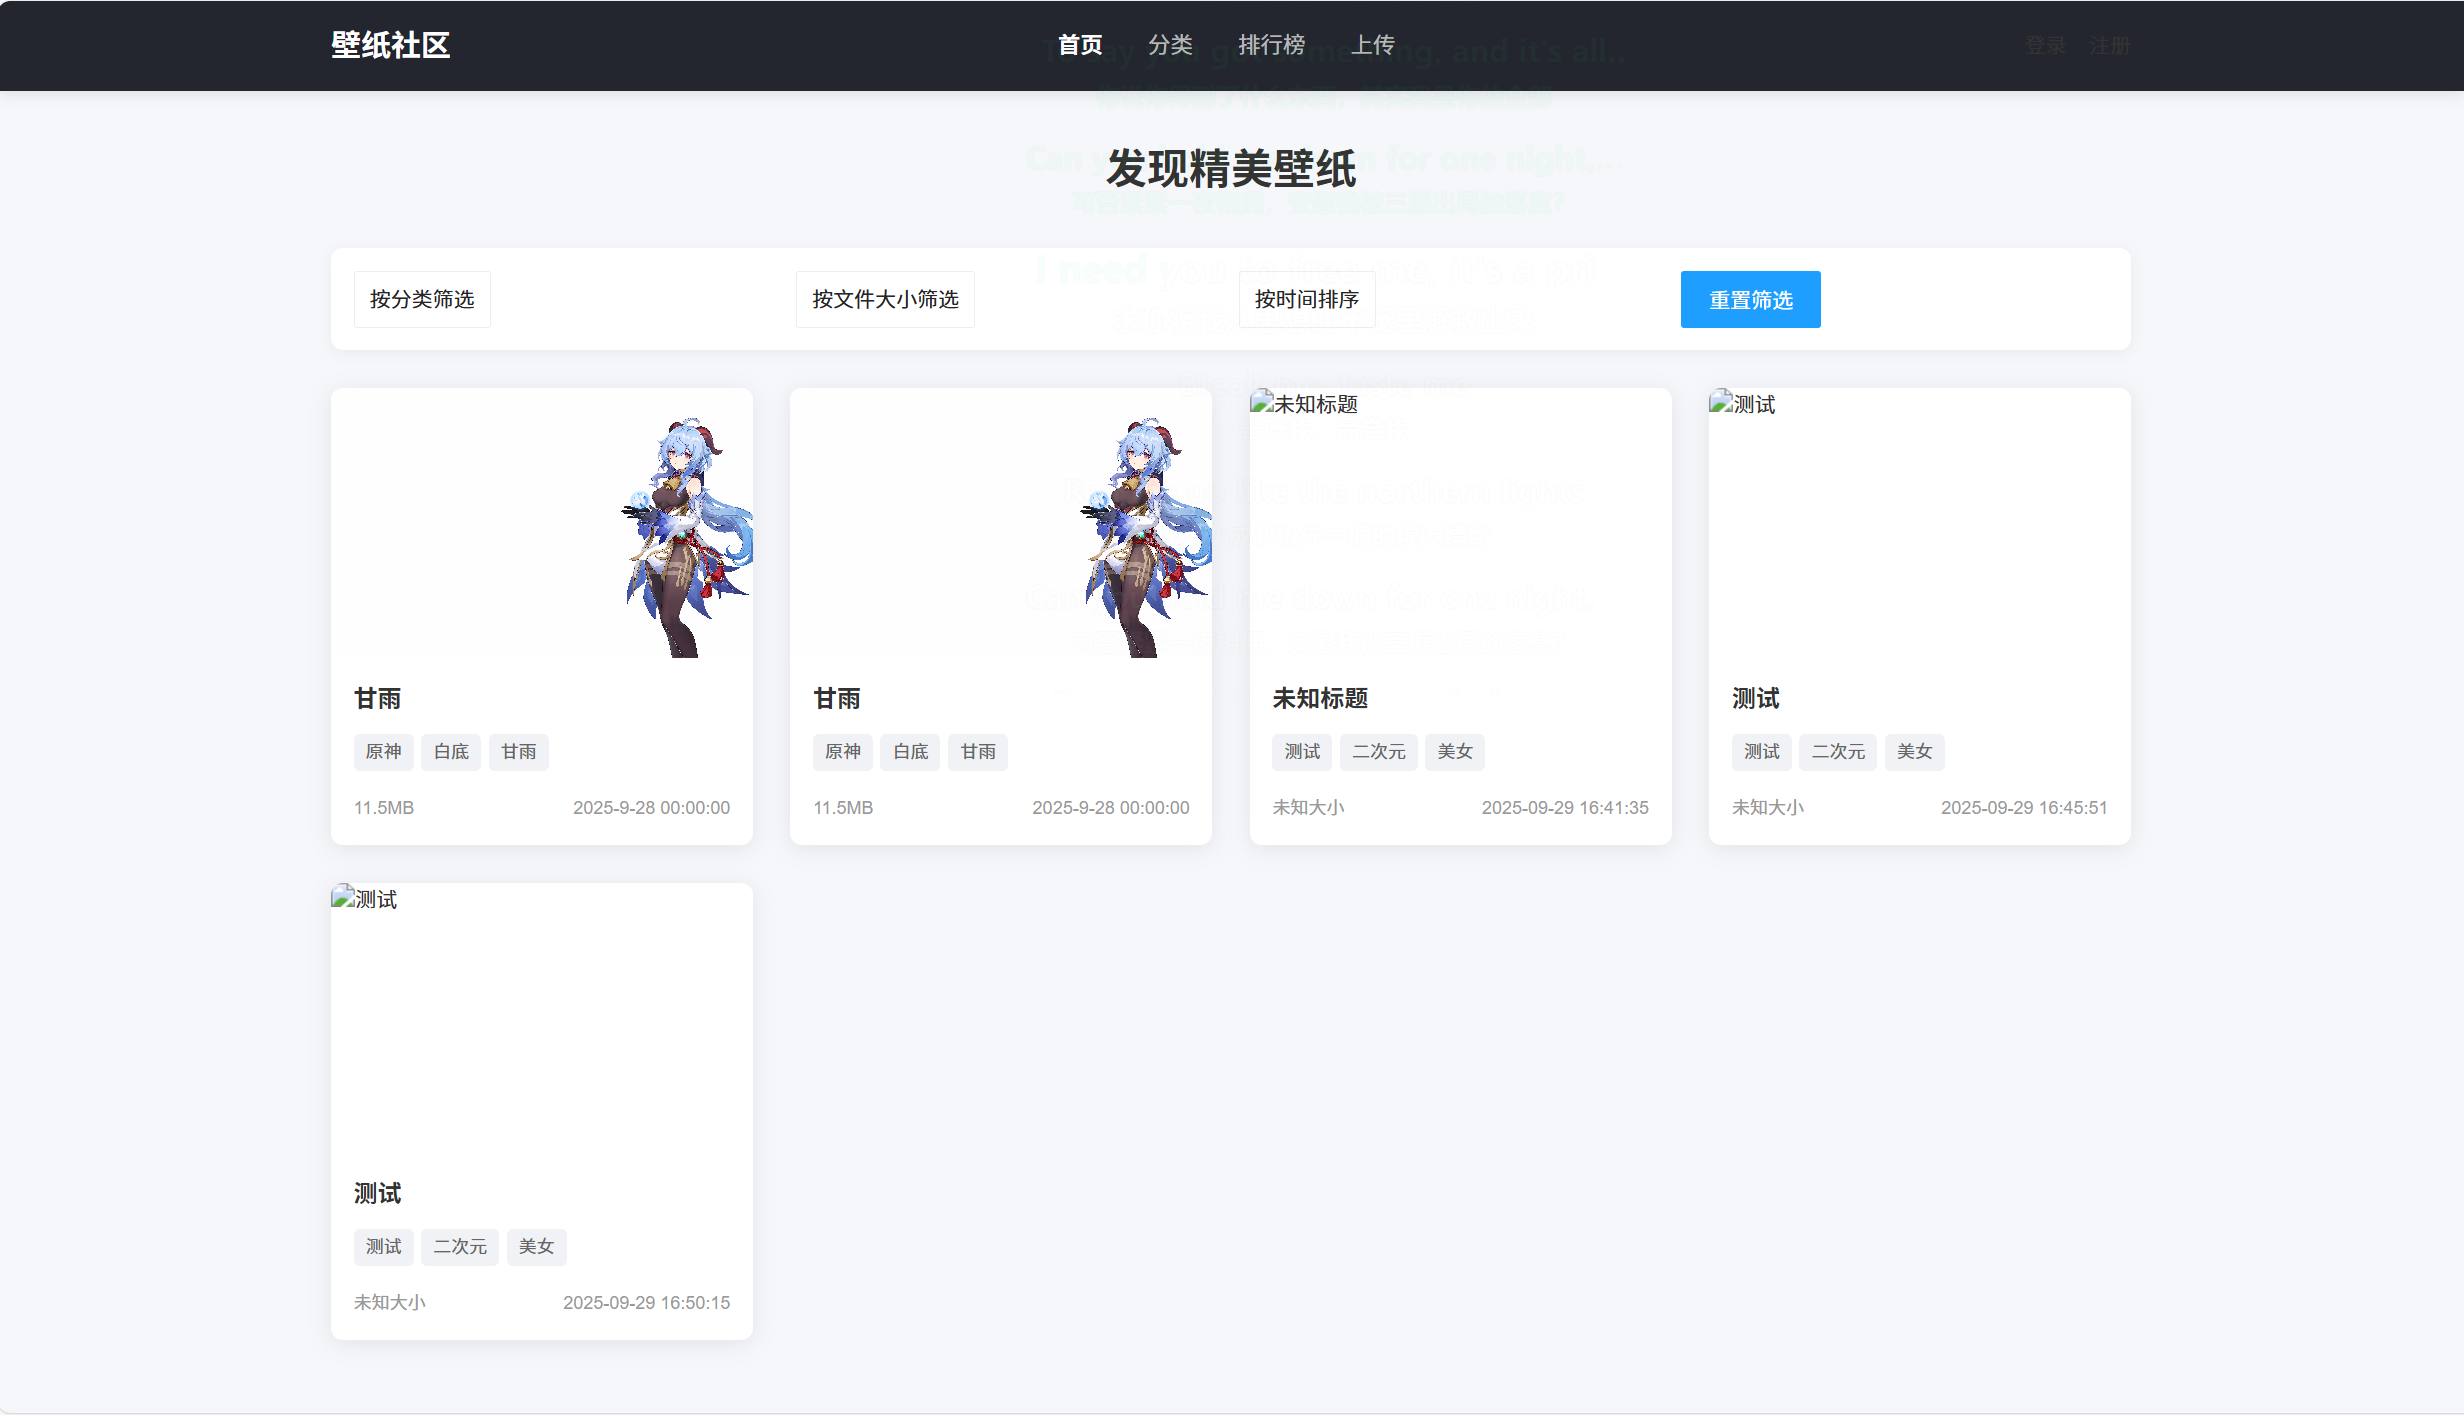The height and width of the screenshot is (1415, 2464).
Task: Open the second 甘雨 wallpaper thumbnail
Action: (x=1000, y=523)
